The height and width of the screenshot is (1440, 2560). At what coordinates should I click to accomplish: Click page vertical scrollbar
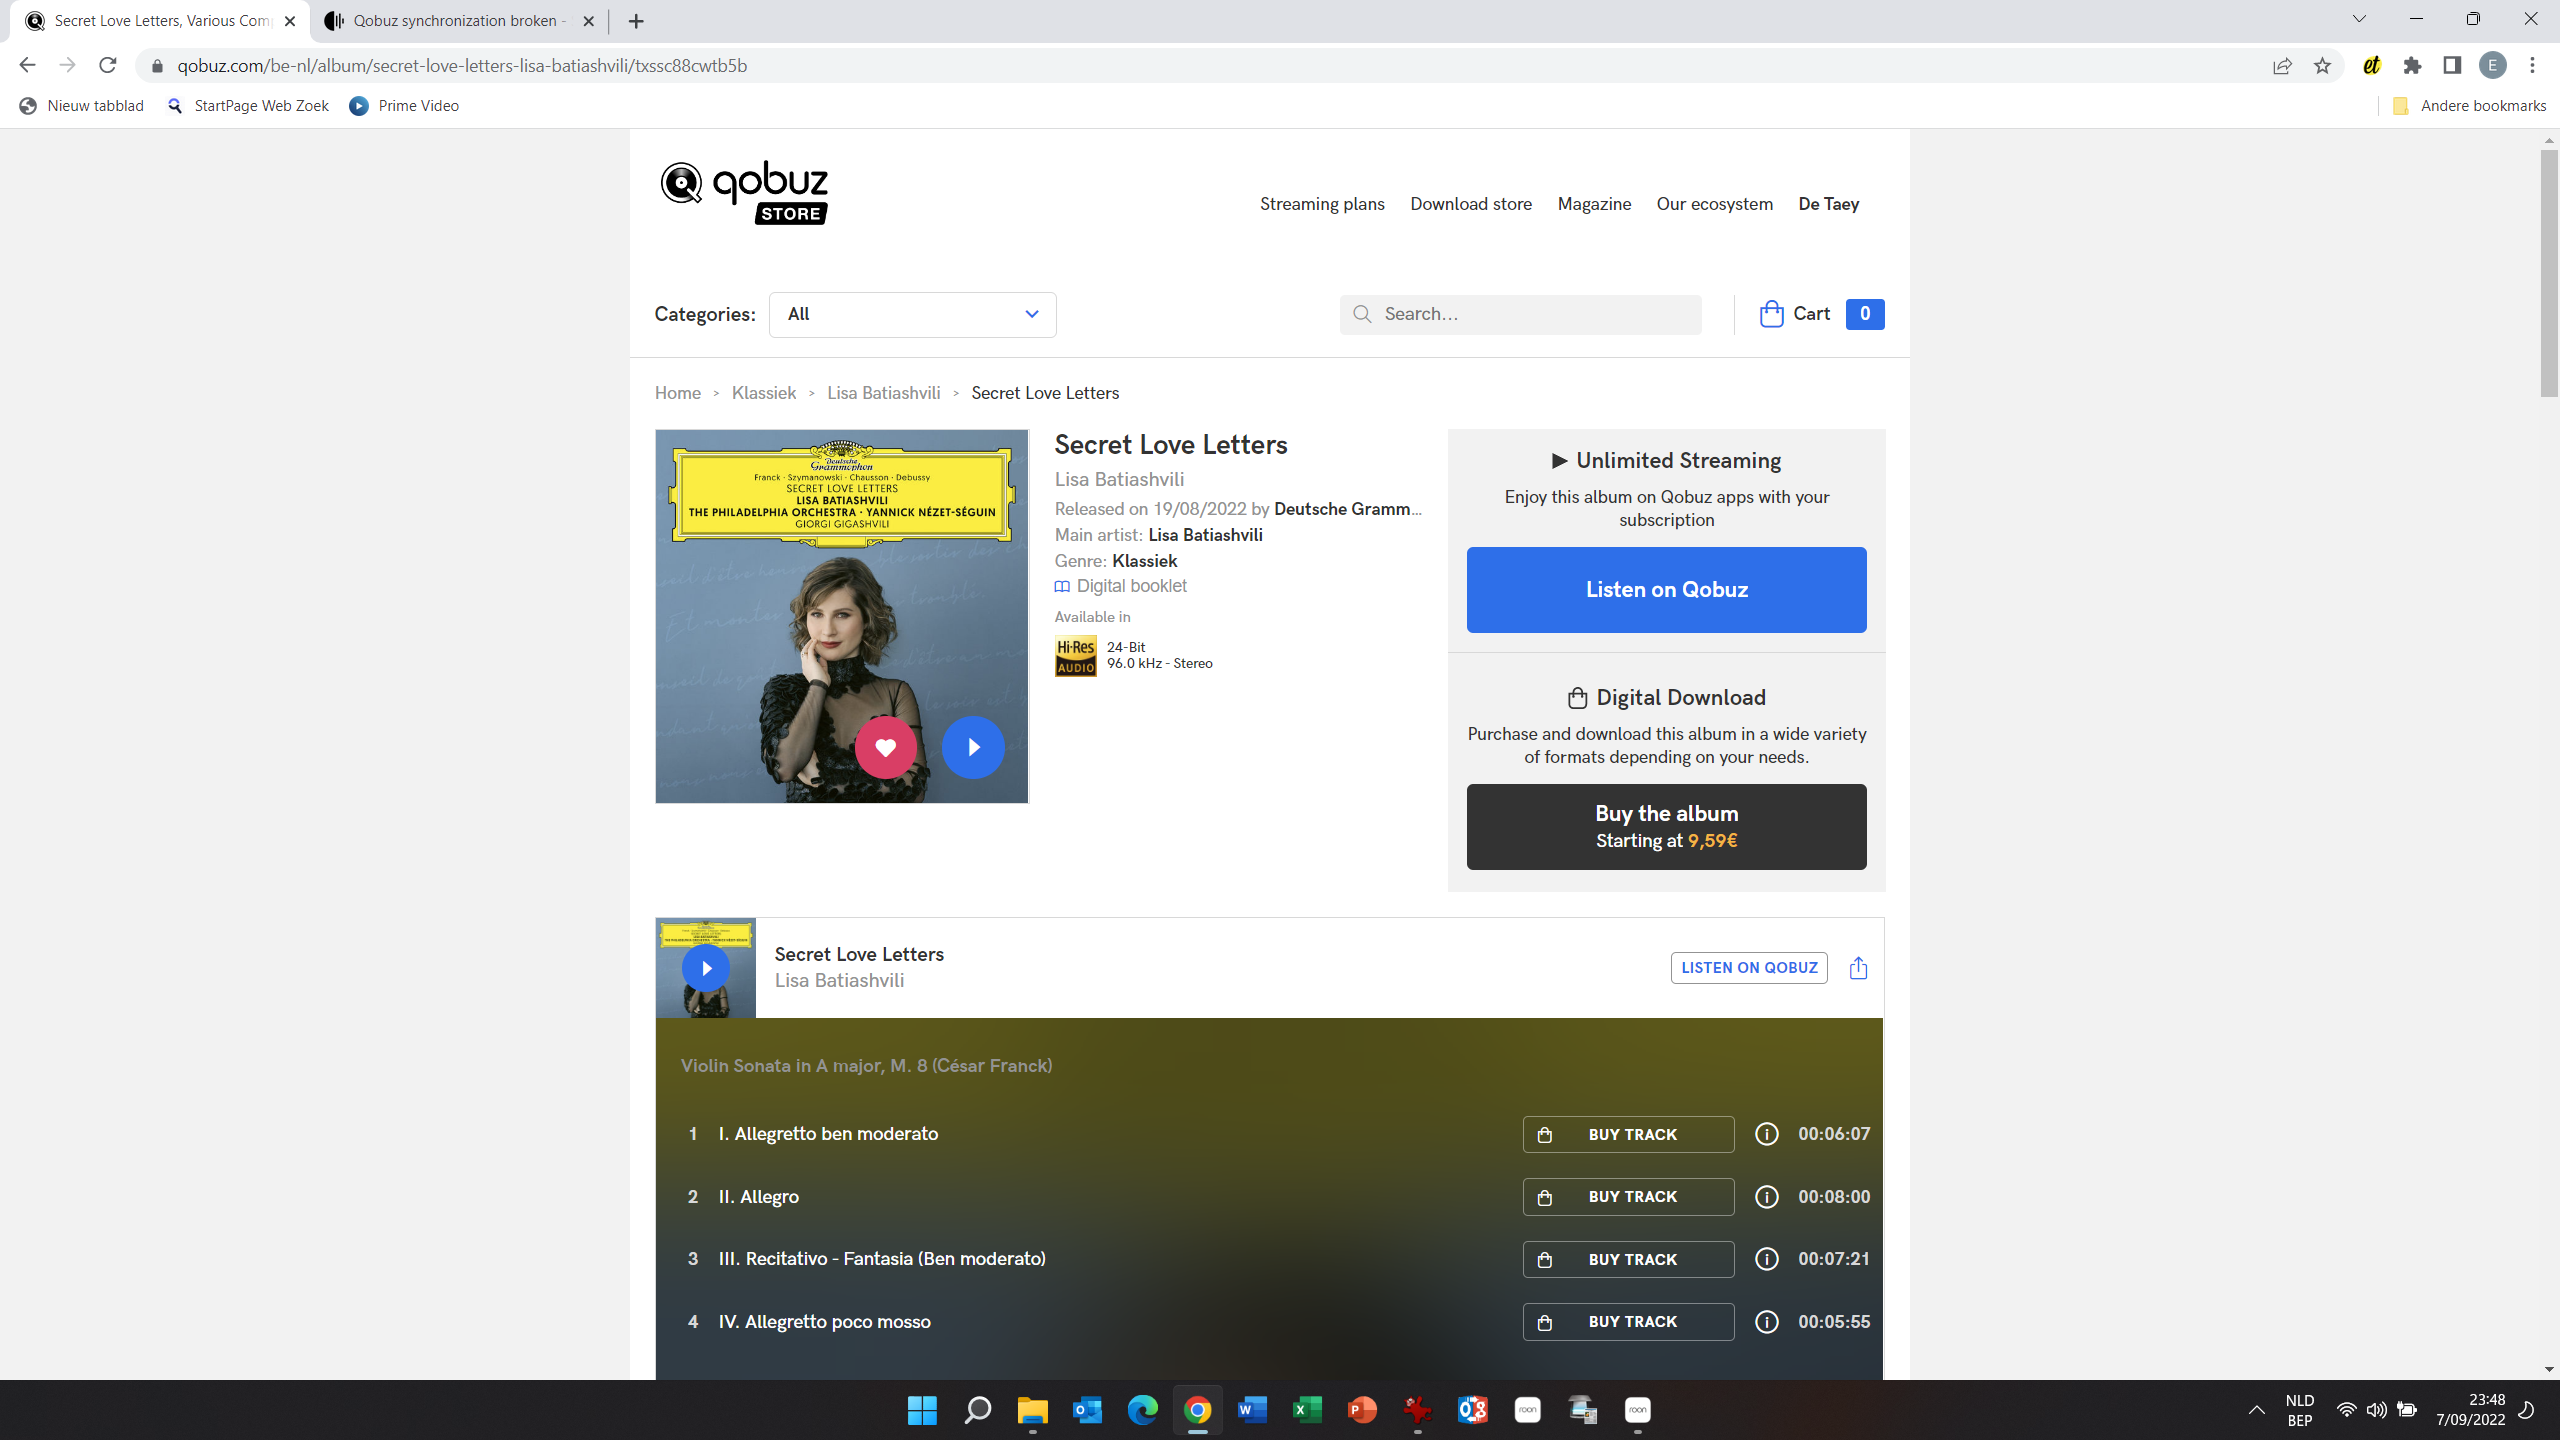[2549, 272]
